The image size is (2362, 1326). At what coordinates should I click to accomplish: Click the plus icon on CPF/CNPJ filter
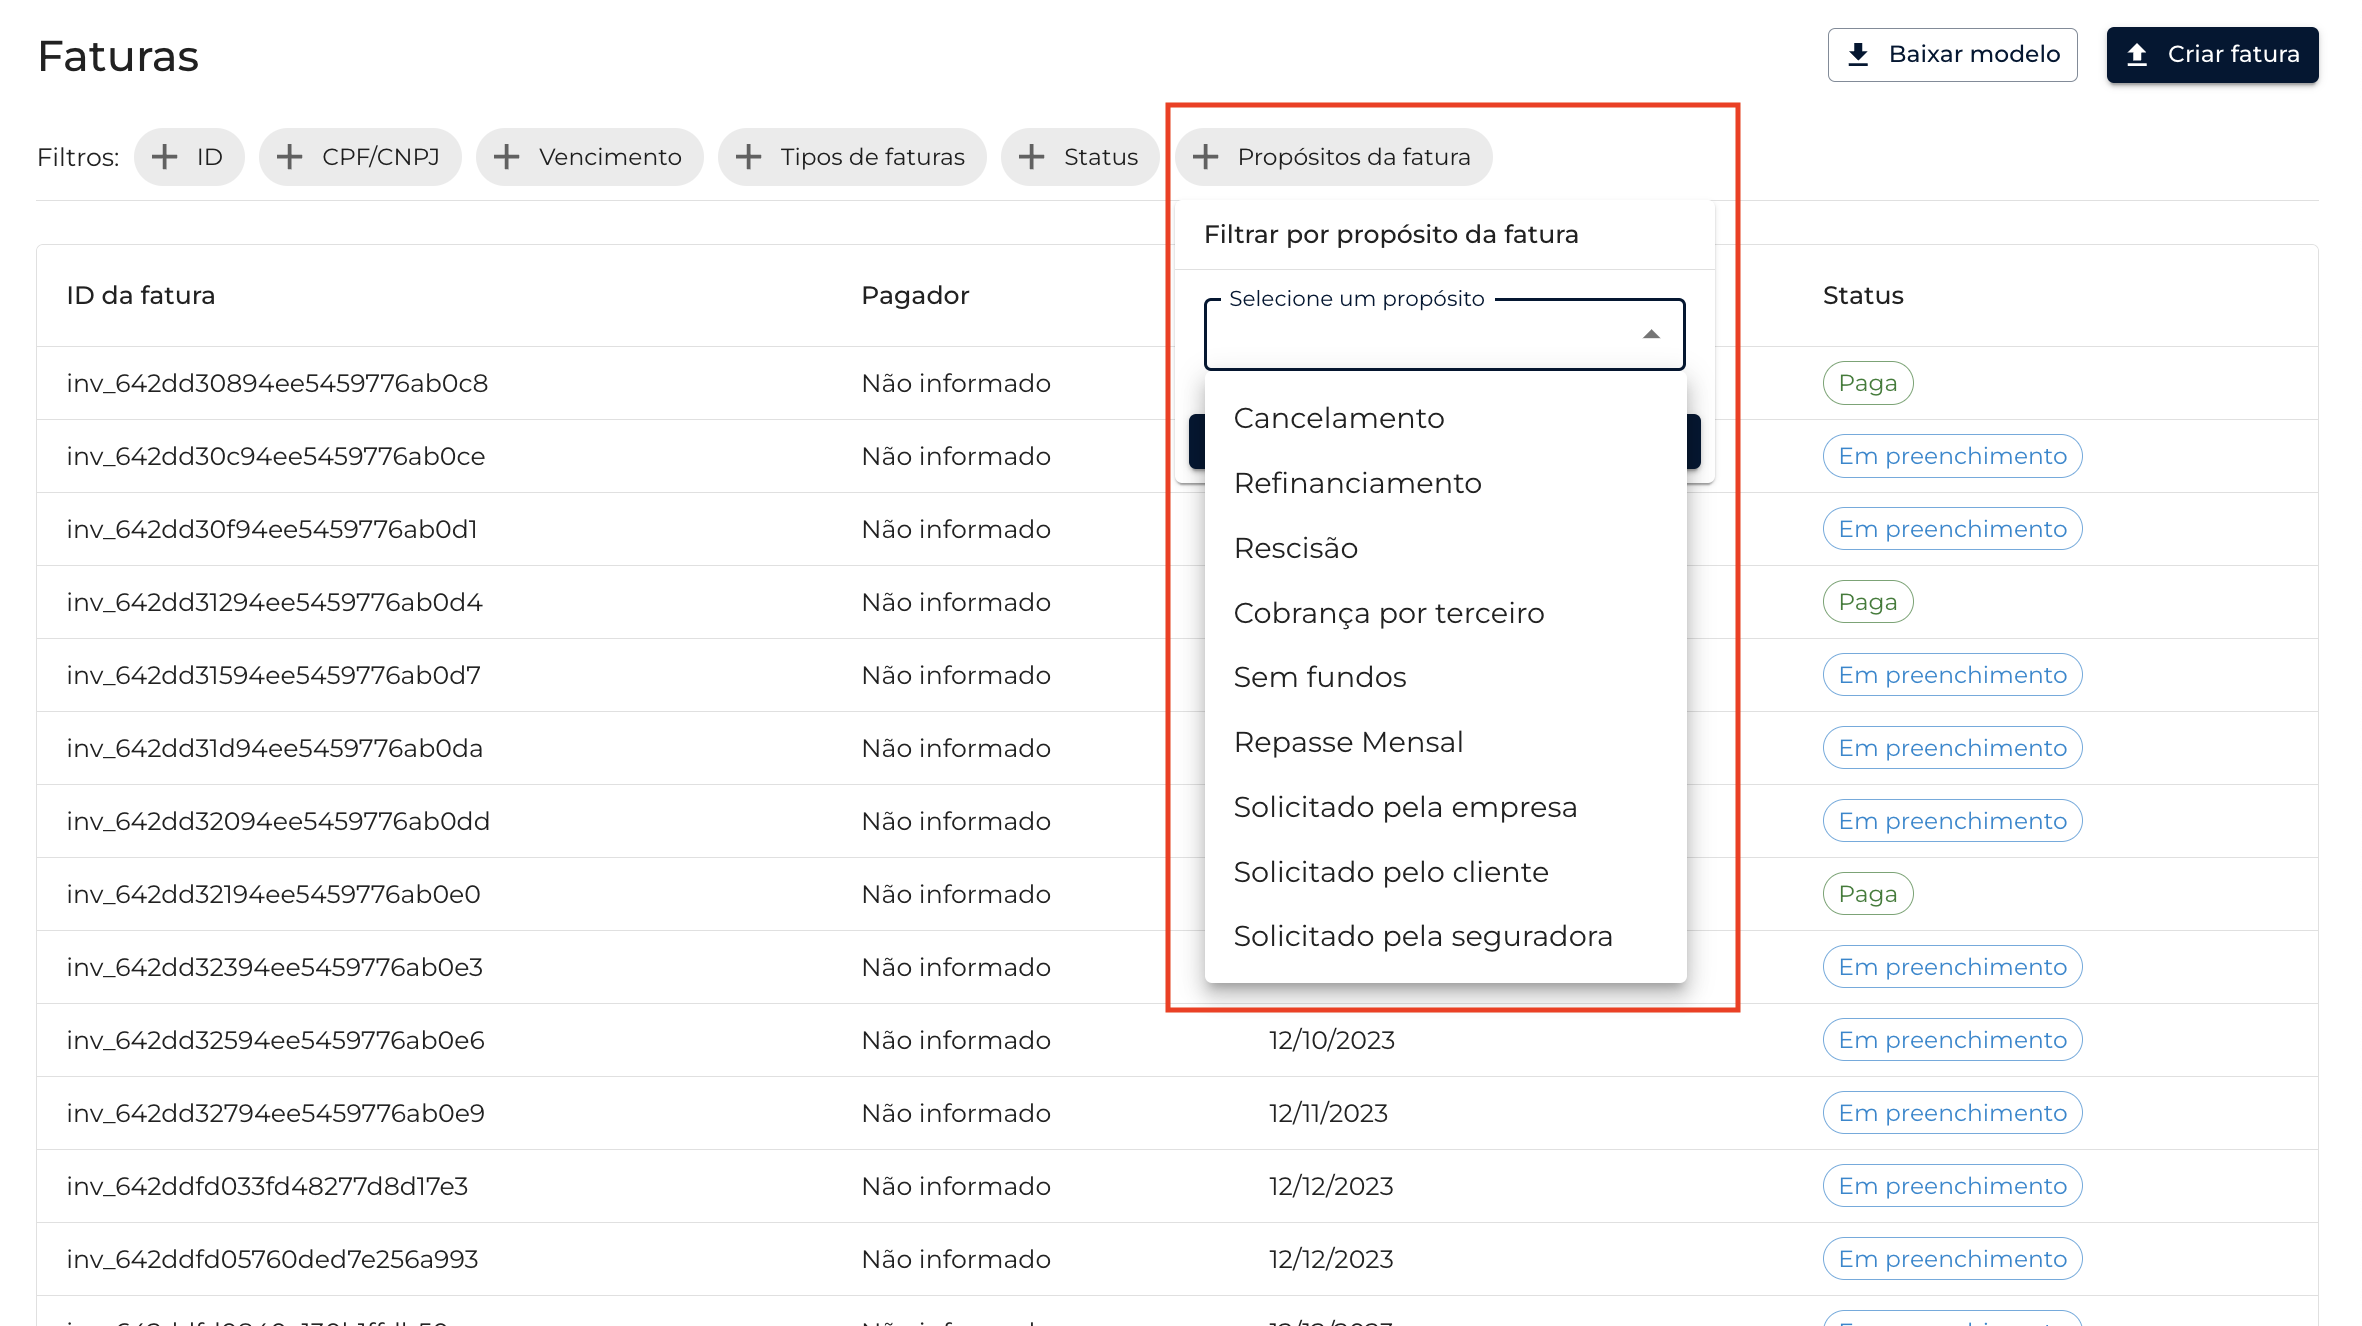pos(290,157)
